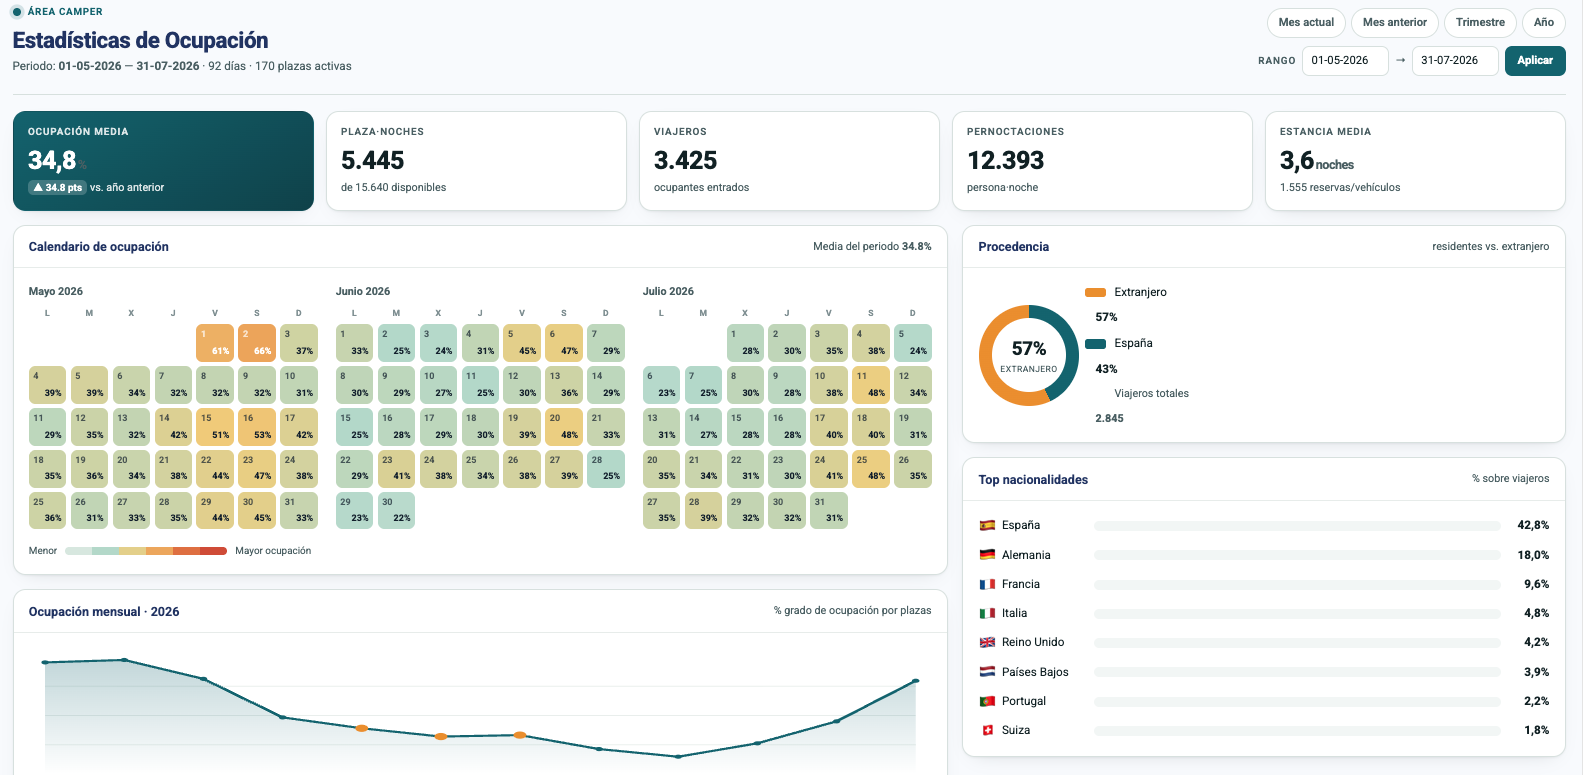The height and width of the screenshot is (775, 1583).
Task: Edit the end date field 31-07-2026
Action: click(1455, 60)
